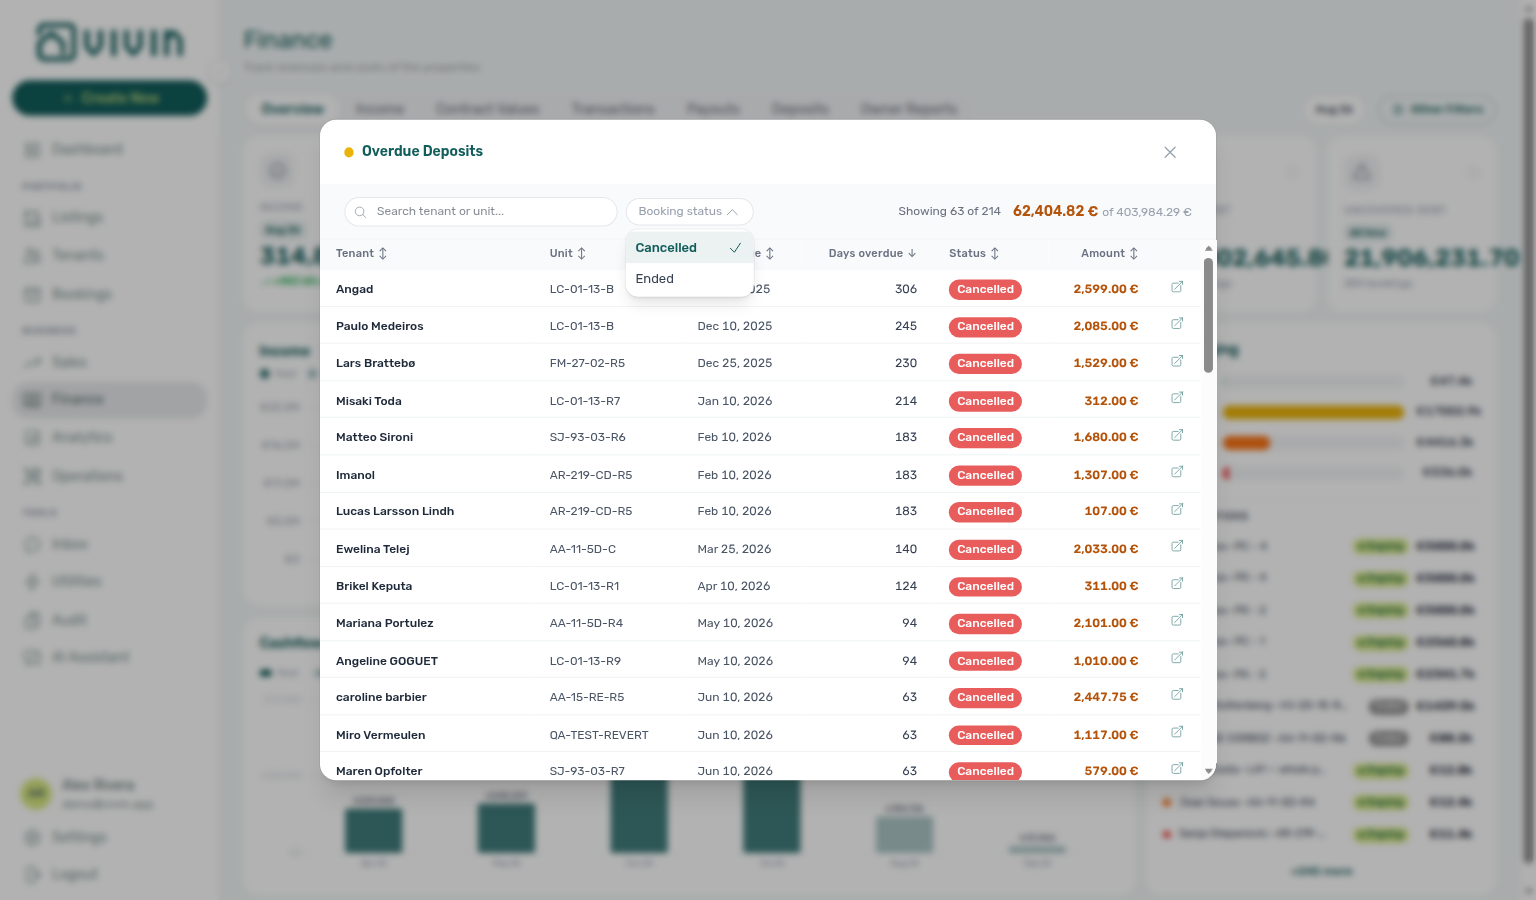Click the table vertical scrollbar thumb
This screenshot has height=900, width=1536.
[1208, 315]
